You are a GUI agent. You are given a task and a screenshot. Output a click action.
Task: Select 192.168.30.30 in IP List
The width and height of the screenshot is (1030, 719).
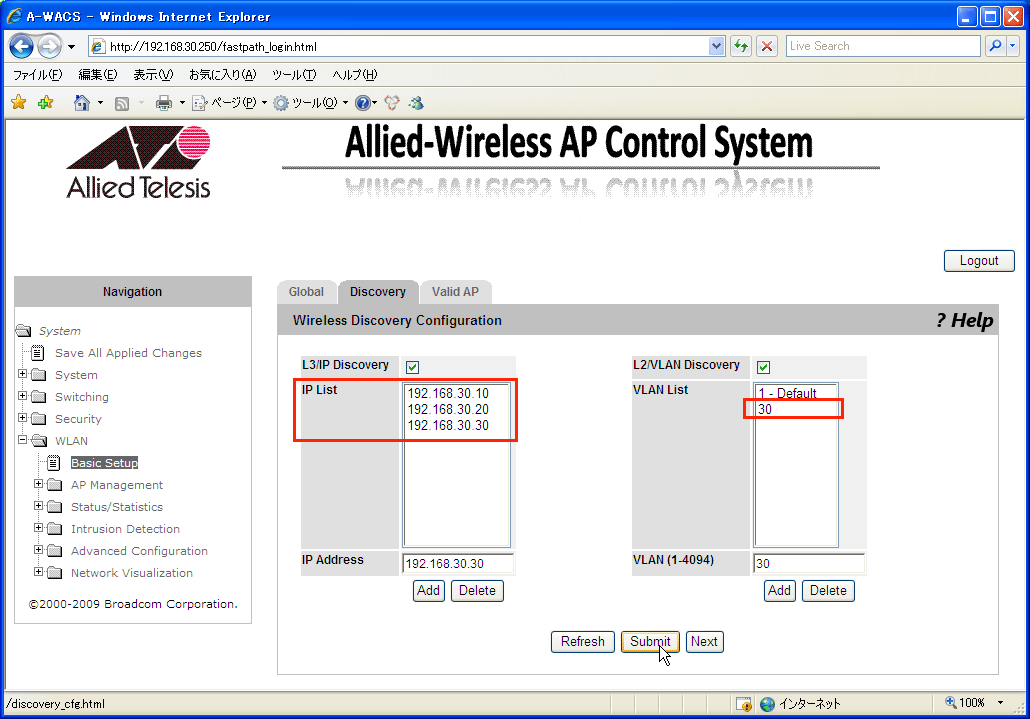pyautogui.click(x=456, y=425)
